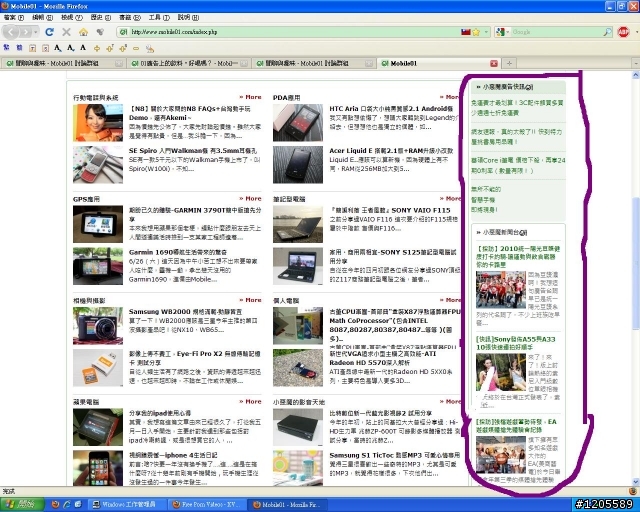Switch to the 01廣告上的飲料 tab
The image size is (640, 512).
coord(188,63)
